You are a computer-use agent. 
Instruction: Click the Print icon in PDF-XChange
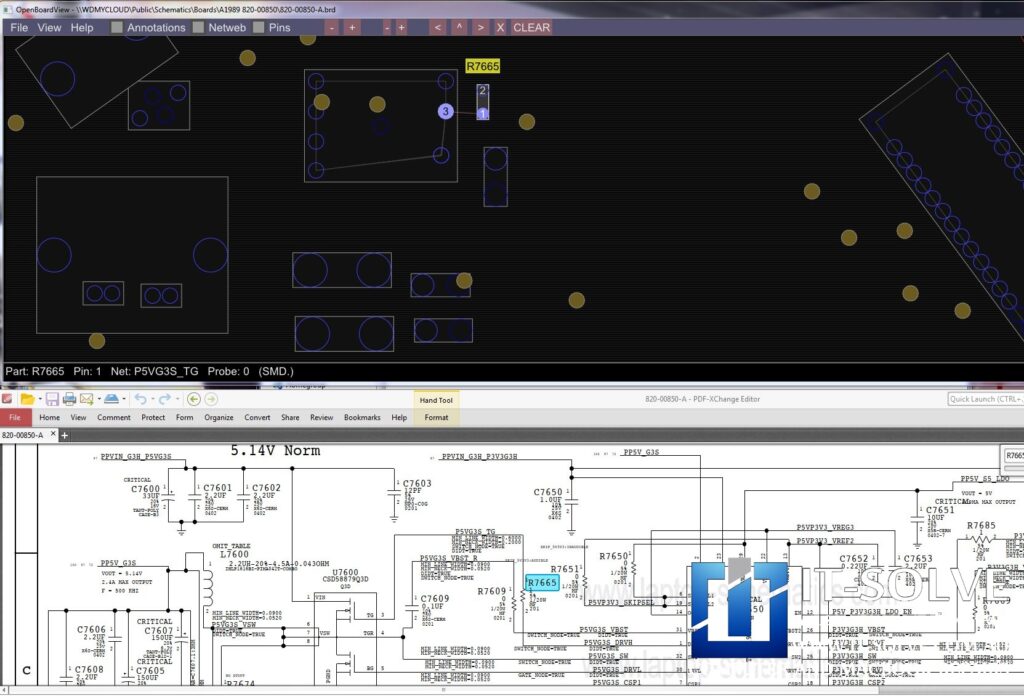[x=69, y=399]
